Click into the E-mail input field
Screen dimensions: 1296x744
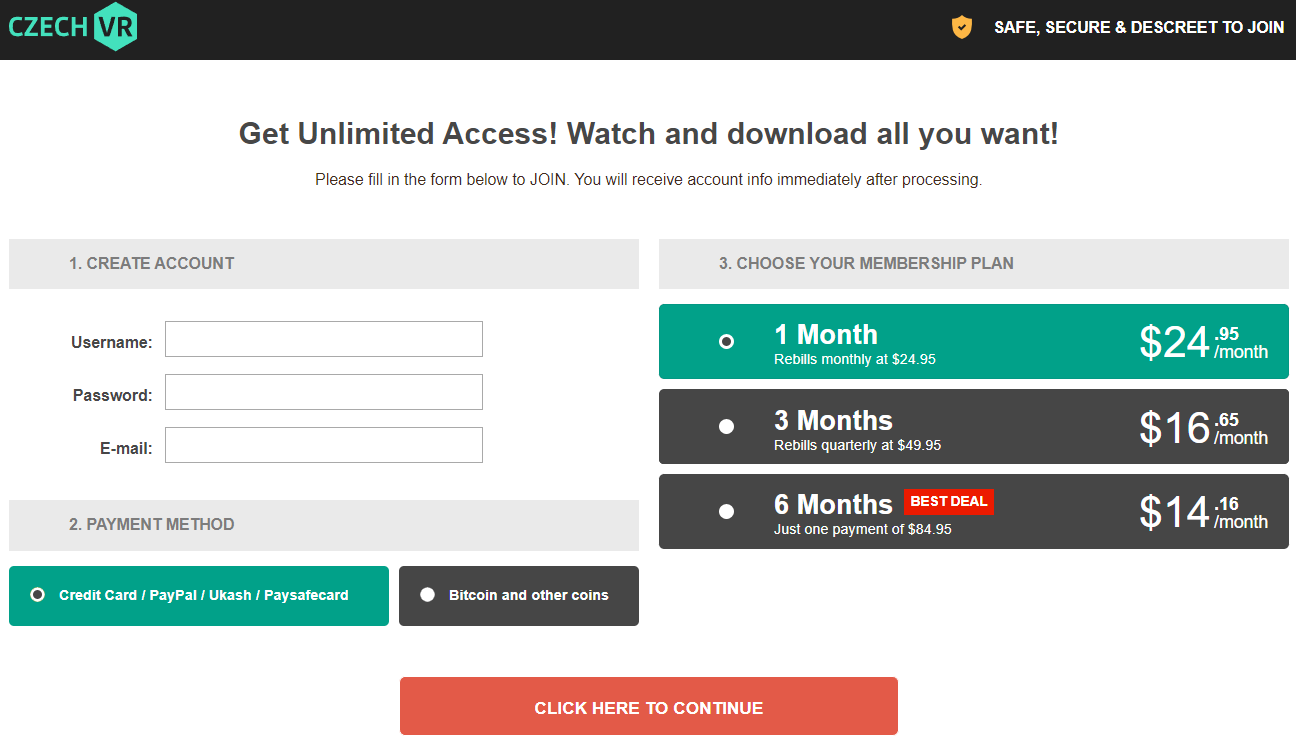pyautogui.click(x=323, y=445)
